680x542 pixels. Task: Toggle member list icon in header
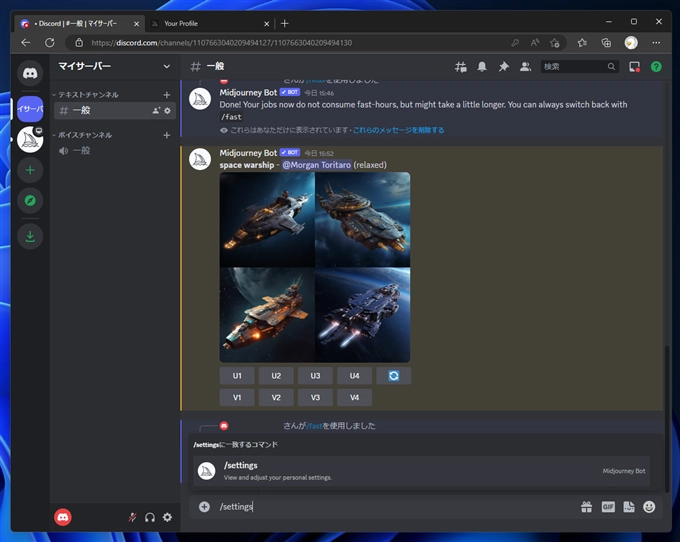pyautogui.click(x=525, y=66)
